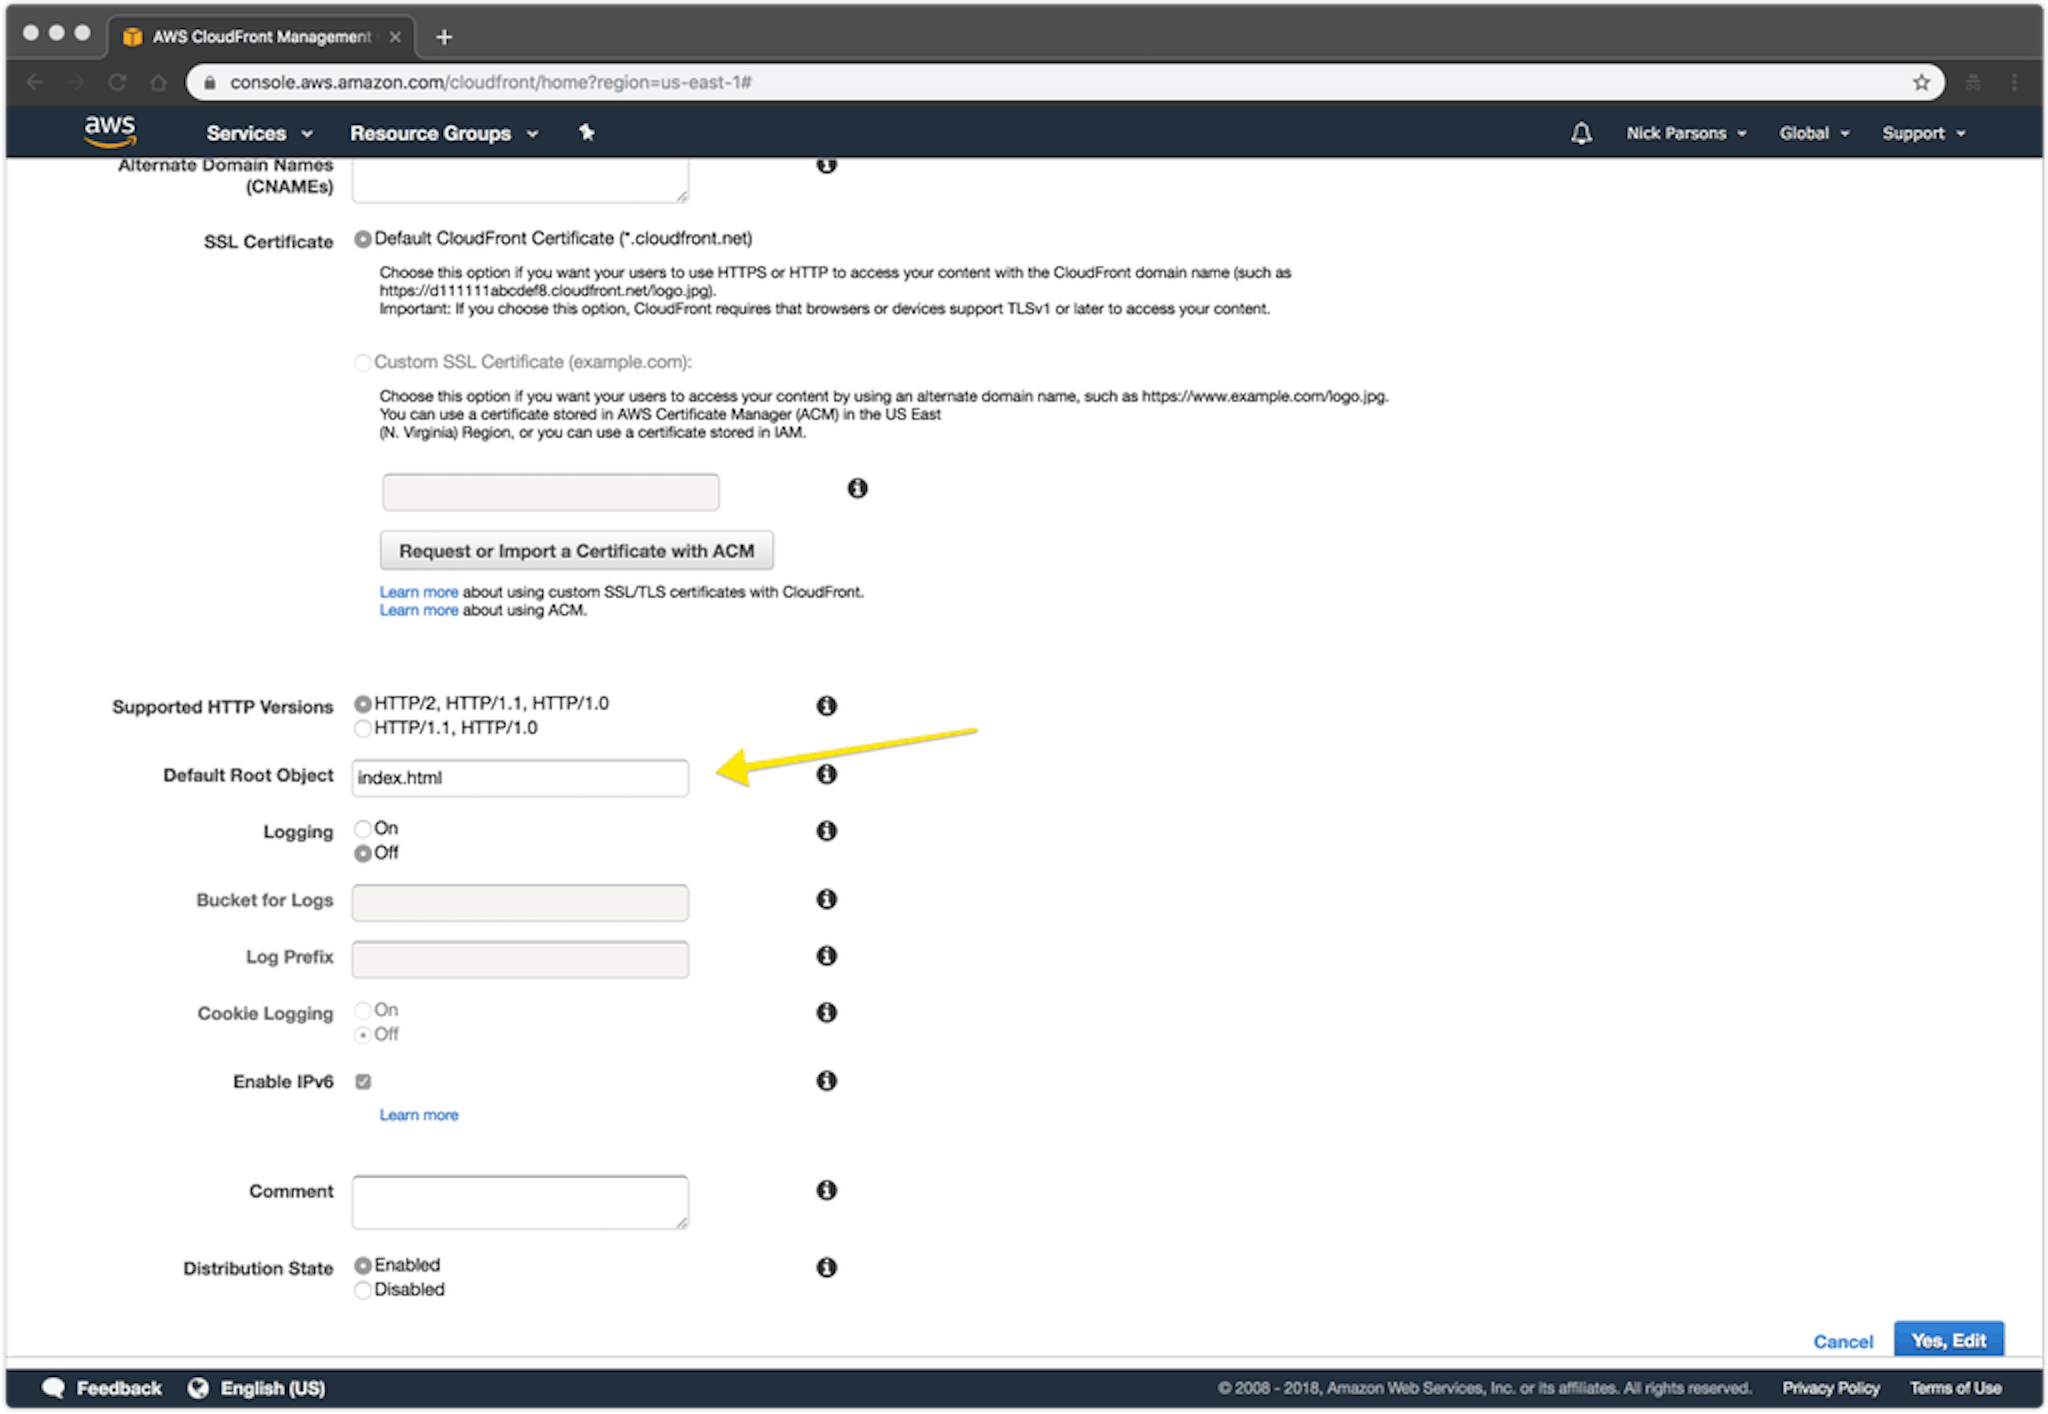Set Distribution State to Enabled
This screenshot has width=2048, height=1414.
pos(363,1266)
